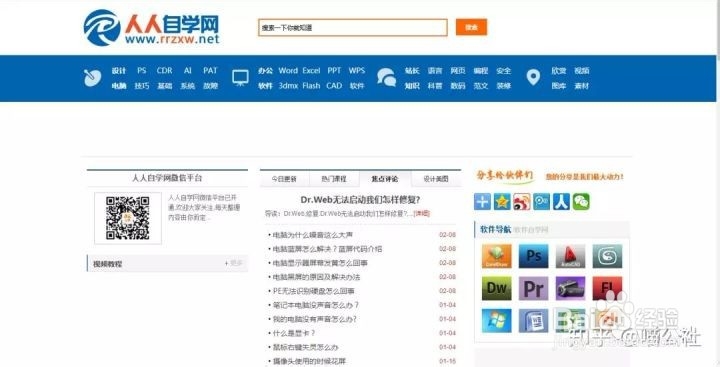Open article 电脑蓝屏怎么解决？蓝屏代码介绍

(x=327, y=249)
